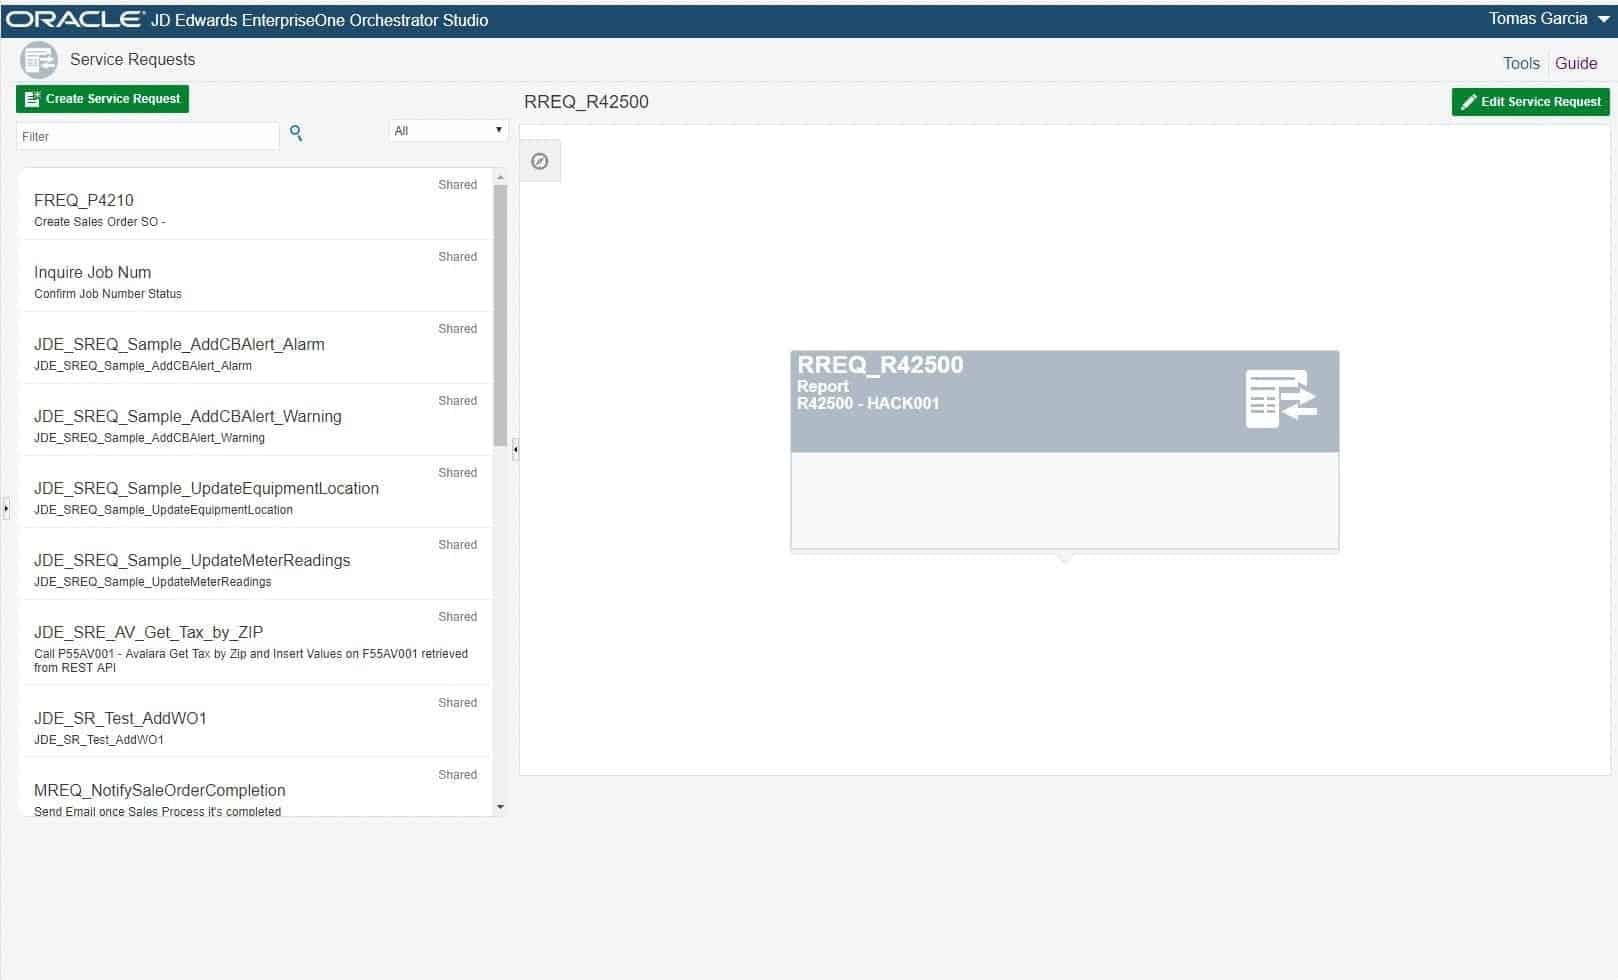Select JDE_SREQ_Sample_AddCBAlert_Warning request
The height and width of the screenshot is (980, 1618).
click(256, 420)
